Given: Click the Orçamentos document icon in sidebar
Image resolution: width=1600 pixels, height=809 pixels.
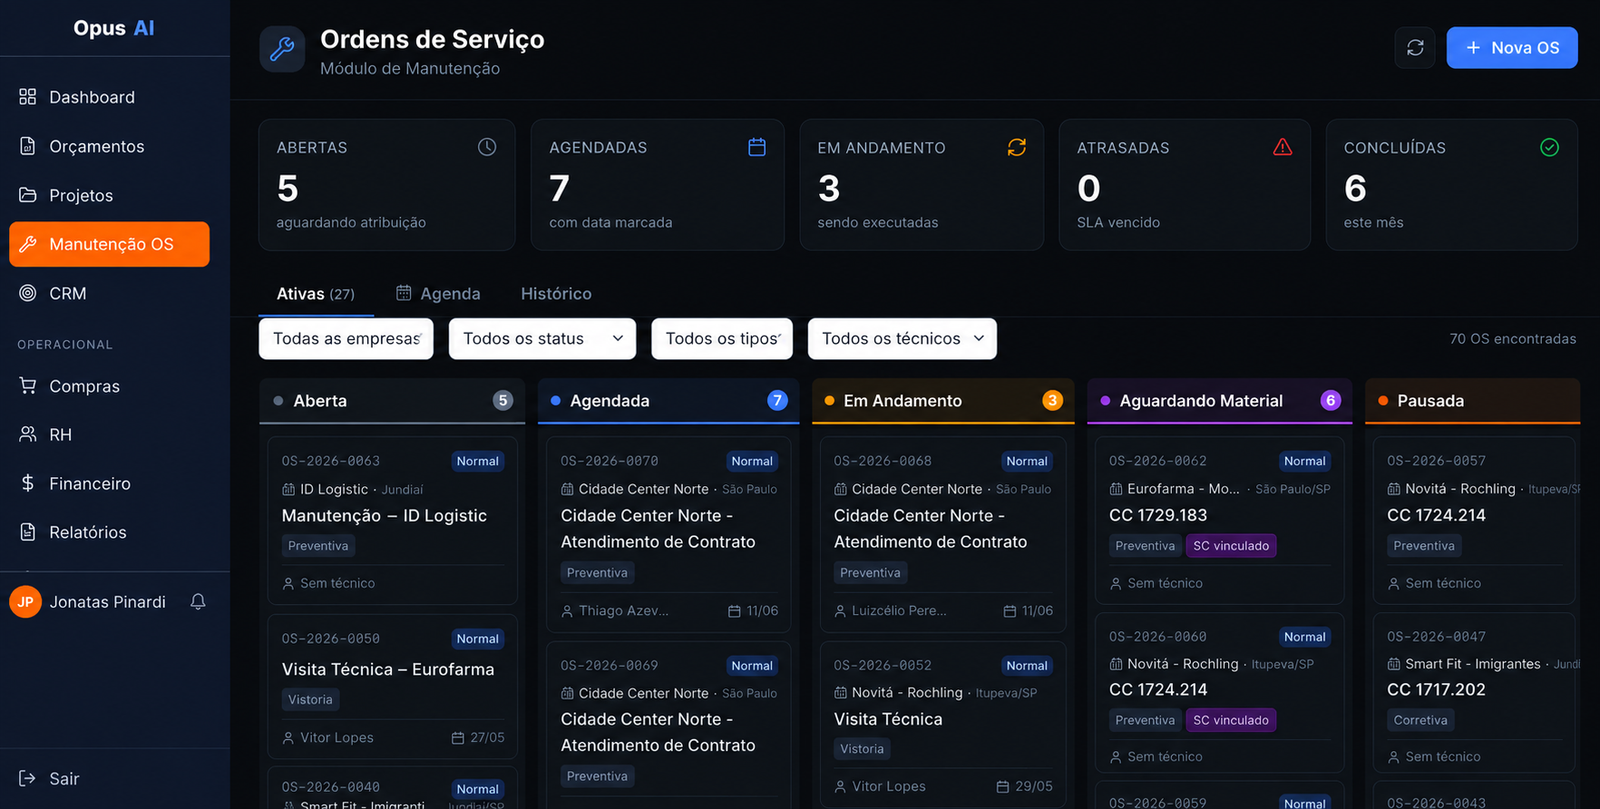Looking at the screenshot, I should coord(28,146).
